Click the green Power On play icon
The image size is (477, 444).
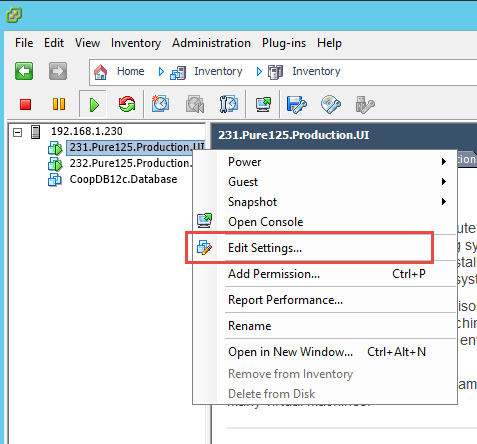click(x=94, y=105)
